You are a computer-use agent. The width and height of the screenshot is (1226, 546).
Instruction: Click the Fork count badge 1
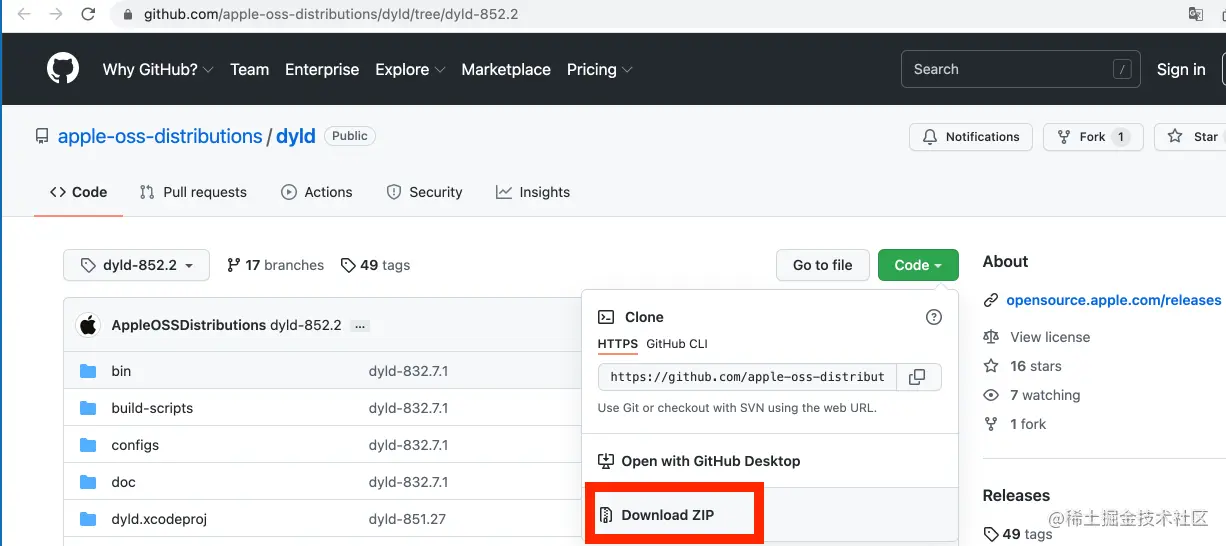pyautogui.click(x=1121, y=137)
